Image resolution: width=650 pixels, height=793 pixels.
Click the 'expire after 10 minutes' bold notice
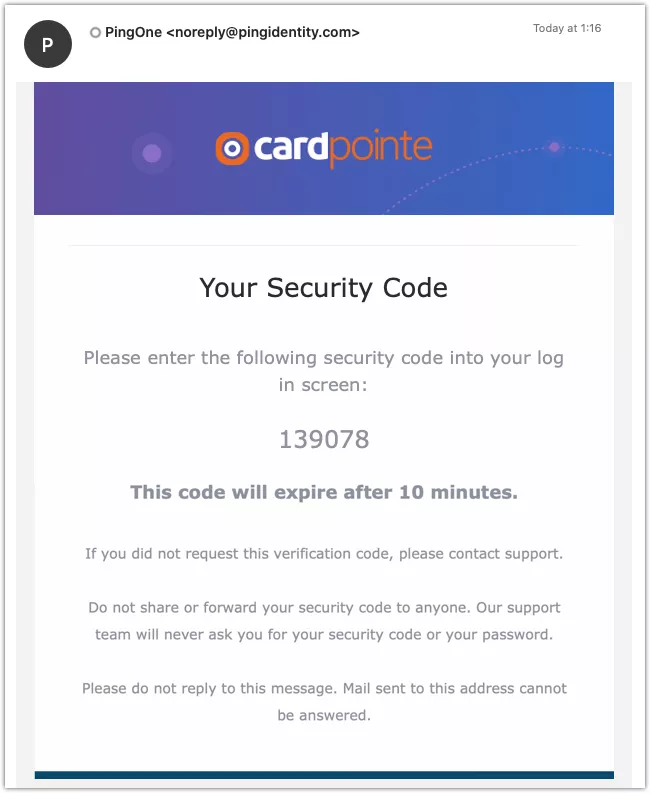coord(324,492)
